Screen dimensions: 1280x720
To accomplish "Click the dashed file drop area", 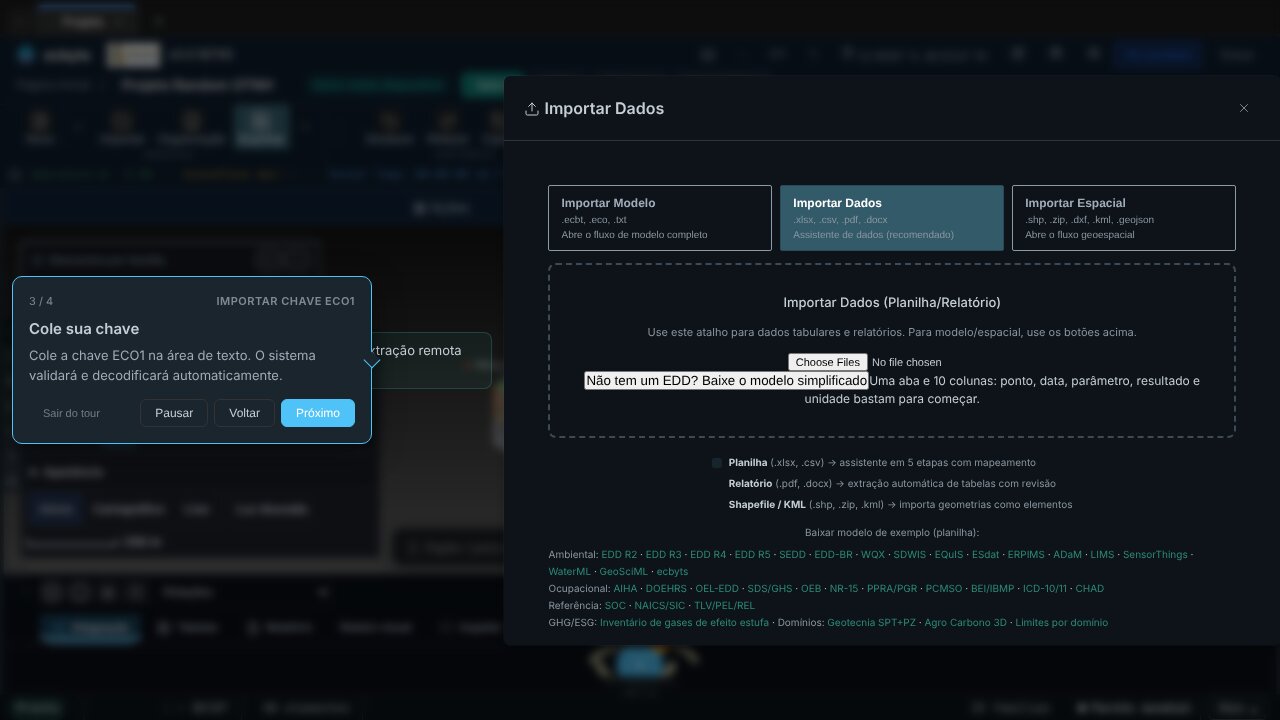I will (x=892, y=351).
